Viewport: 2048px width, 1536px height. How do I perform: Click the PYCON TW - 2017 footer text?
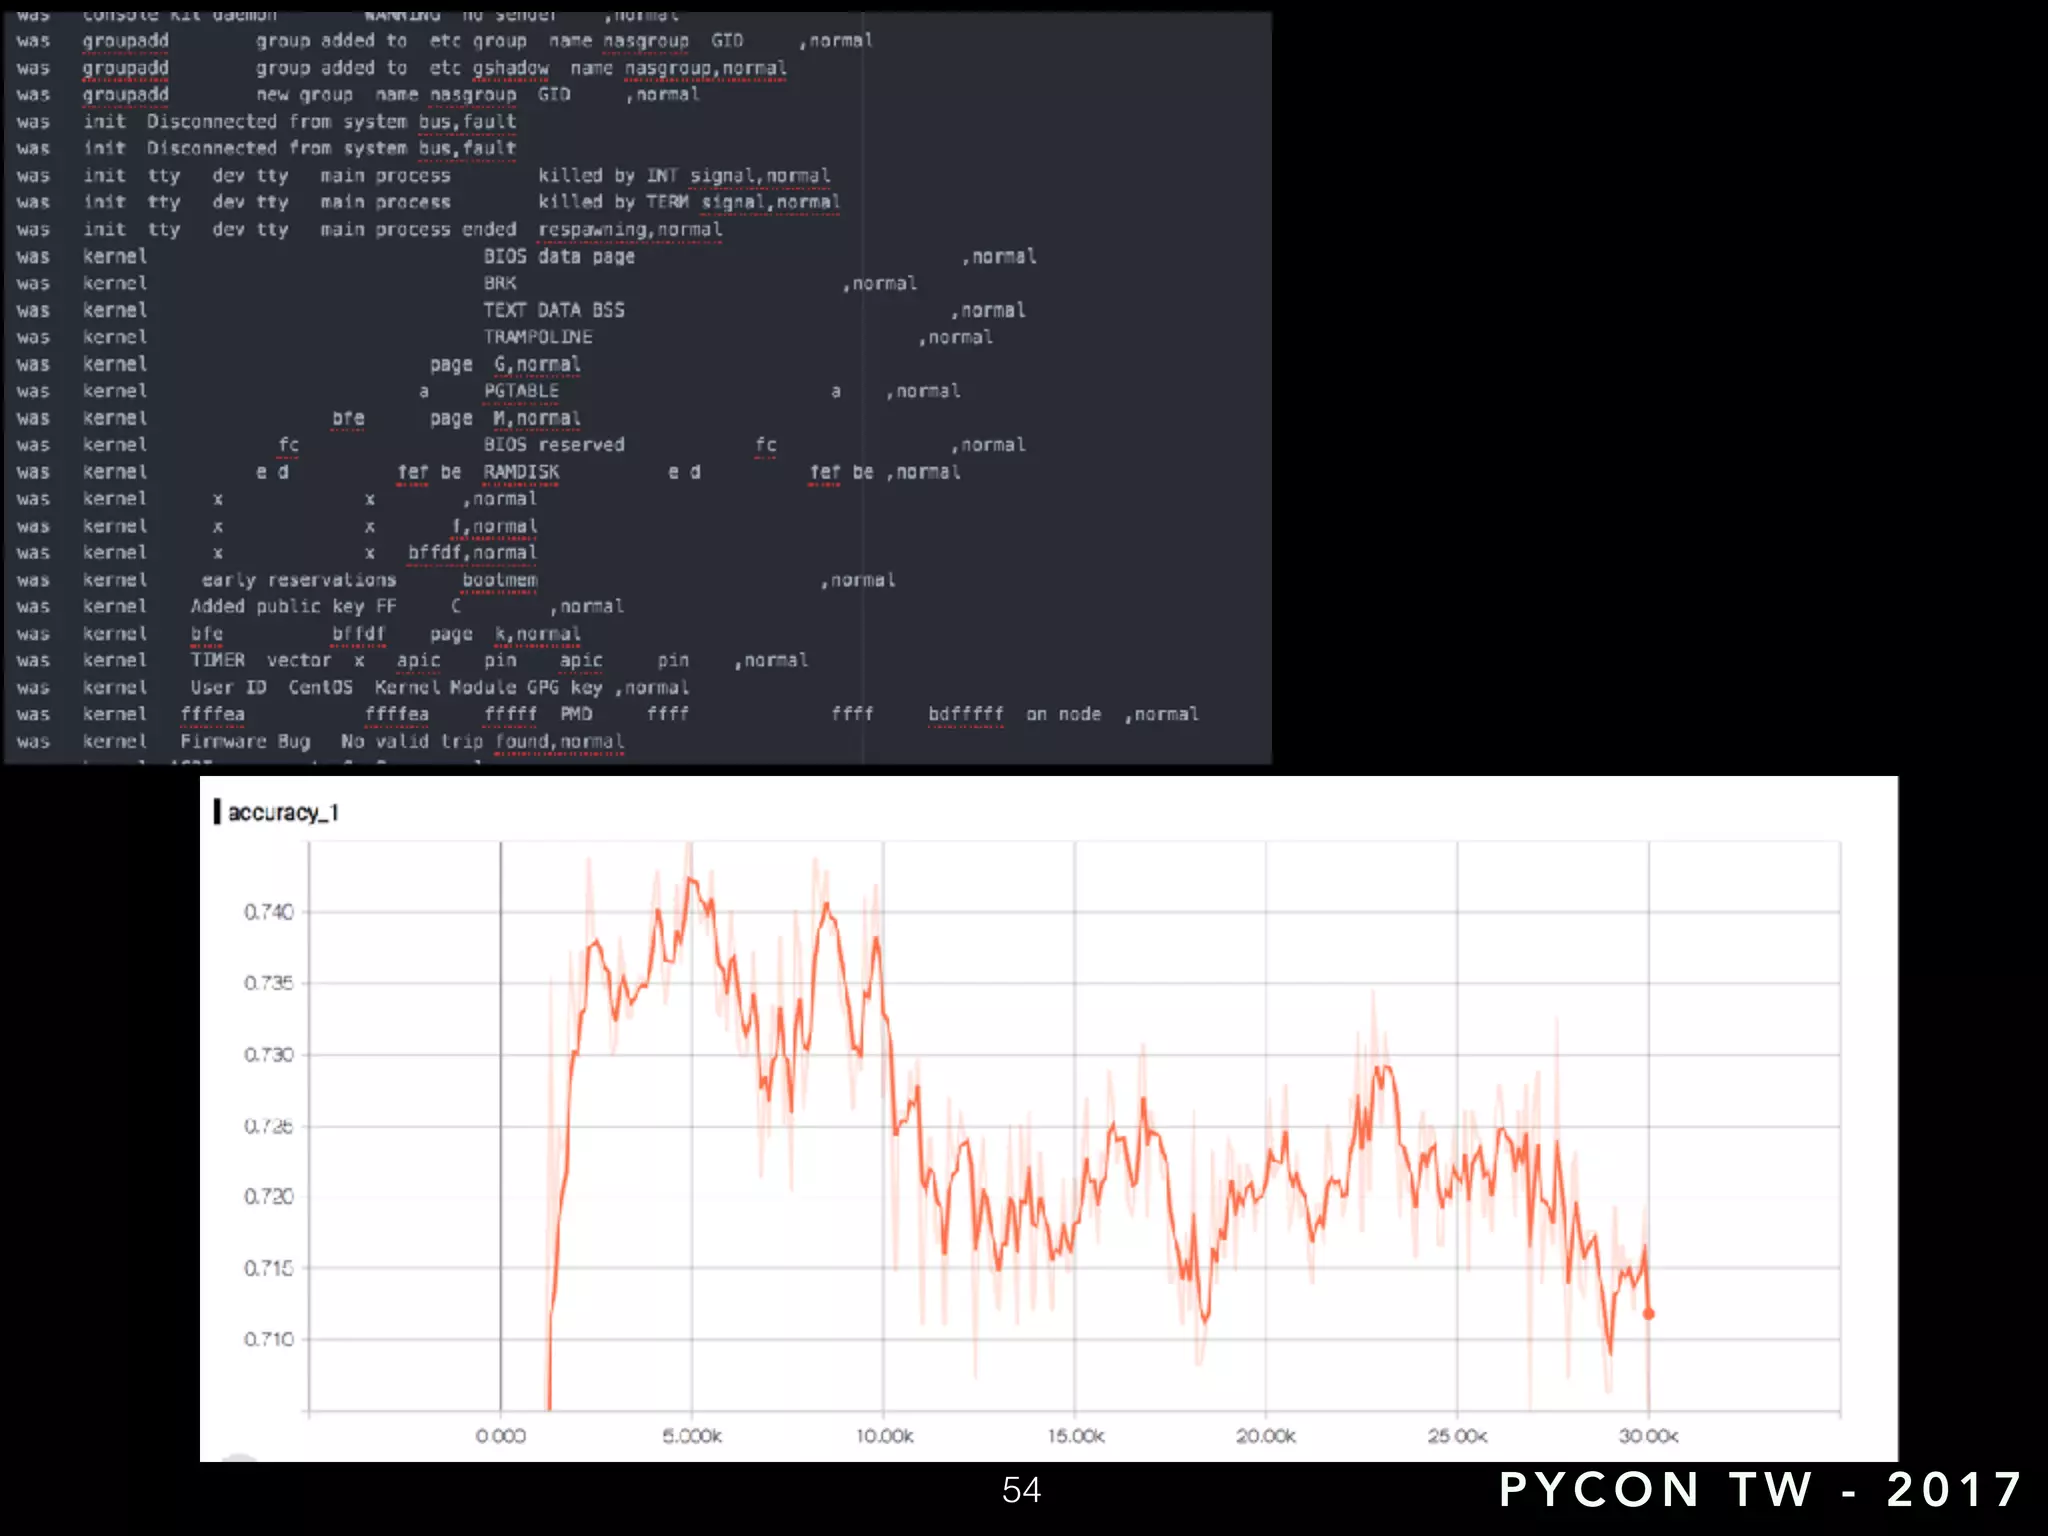[x=1760, y=1489]
